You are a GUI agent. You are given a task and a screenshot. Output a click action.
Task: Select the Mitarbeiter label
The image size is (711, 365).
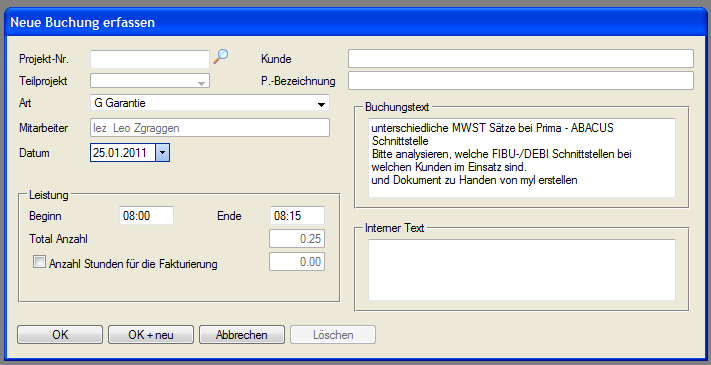[44, 128]
